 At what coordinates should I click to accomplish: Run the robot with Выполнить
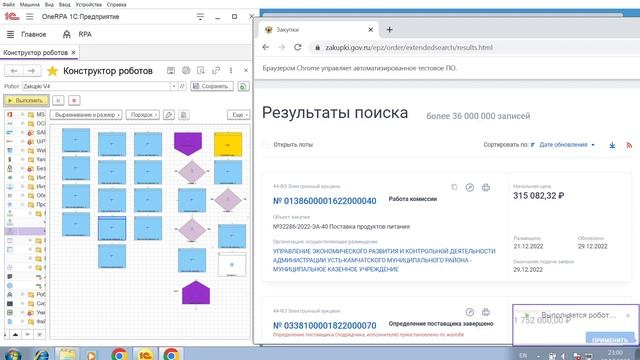click(x=26, y=100)
